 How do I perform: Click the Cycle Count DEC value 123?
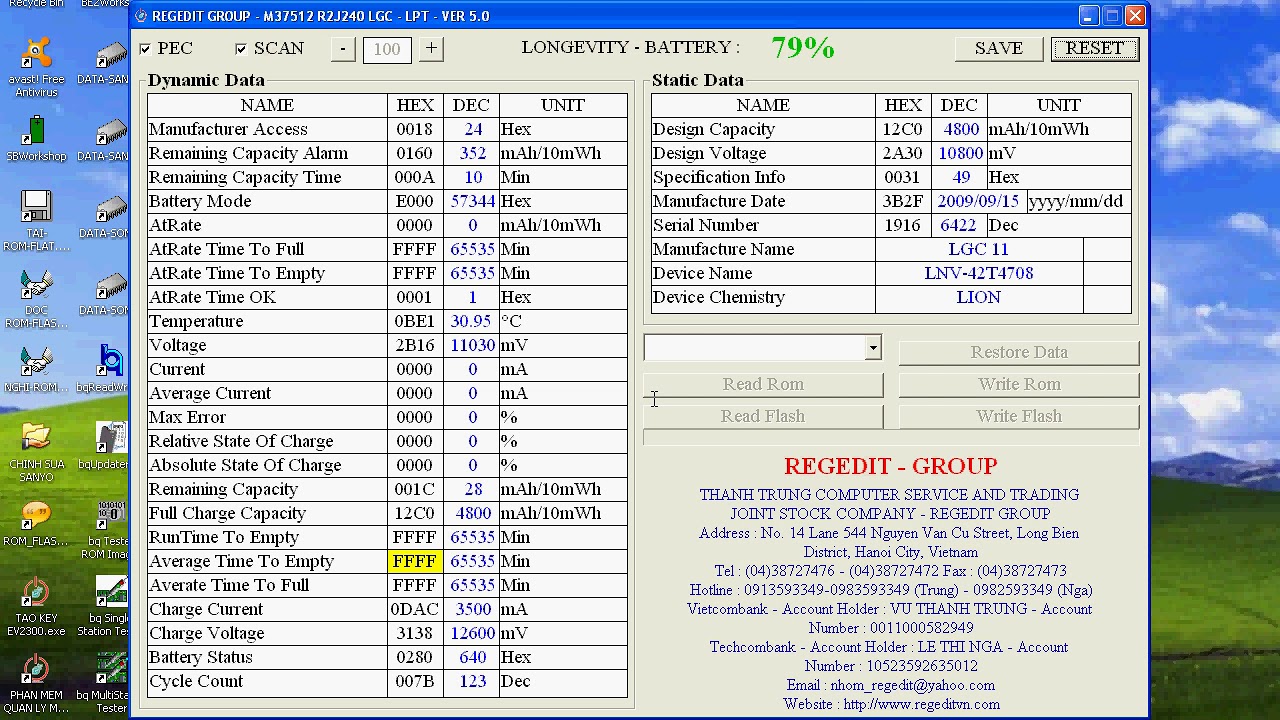click(x=472, y=681)
